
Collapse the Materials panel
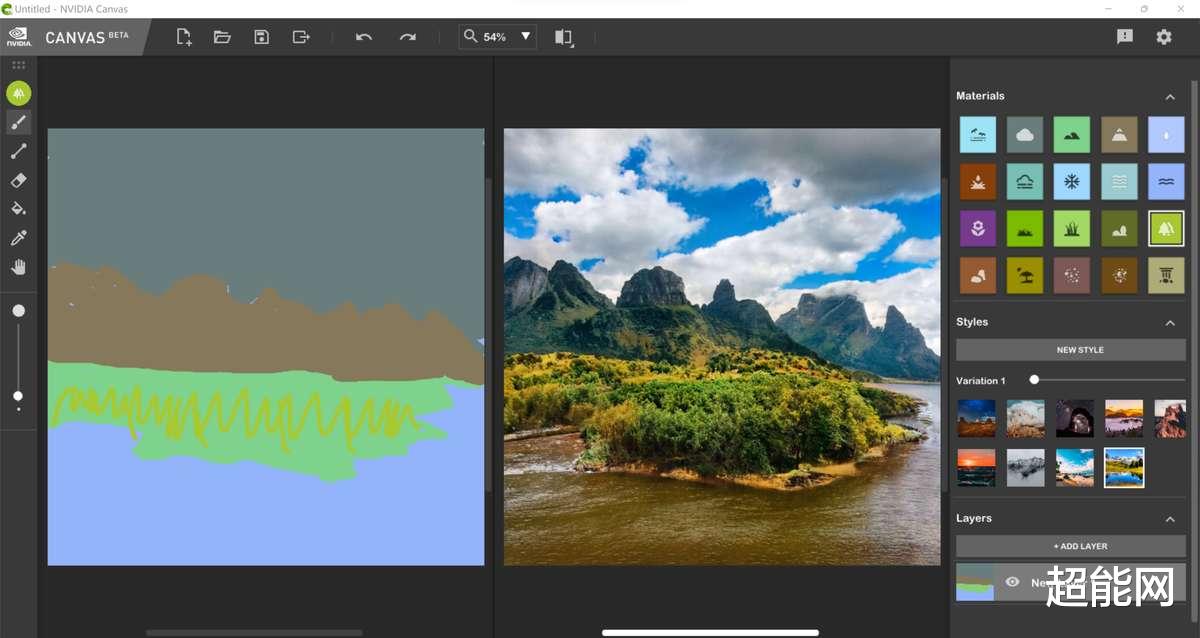click(x=1170, y=97)
